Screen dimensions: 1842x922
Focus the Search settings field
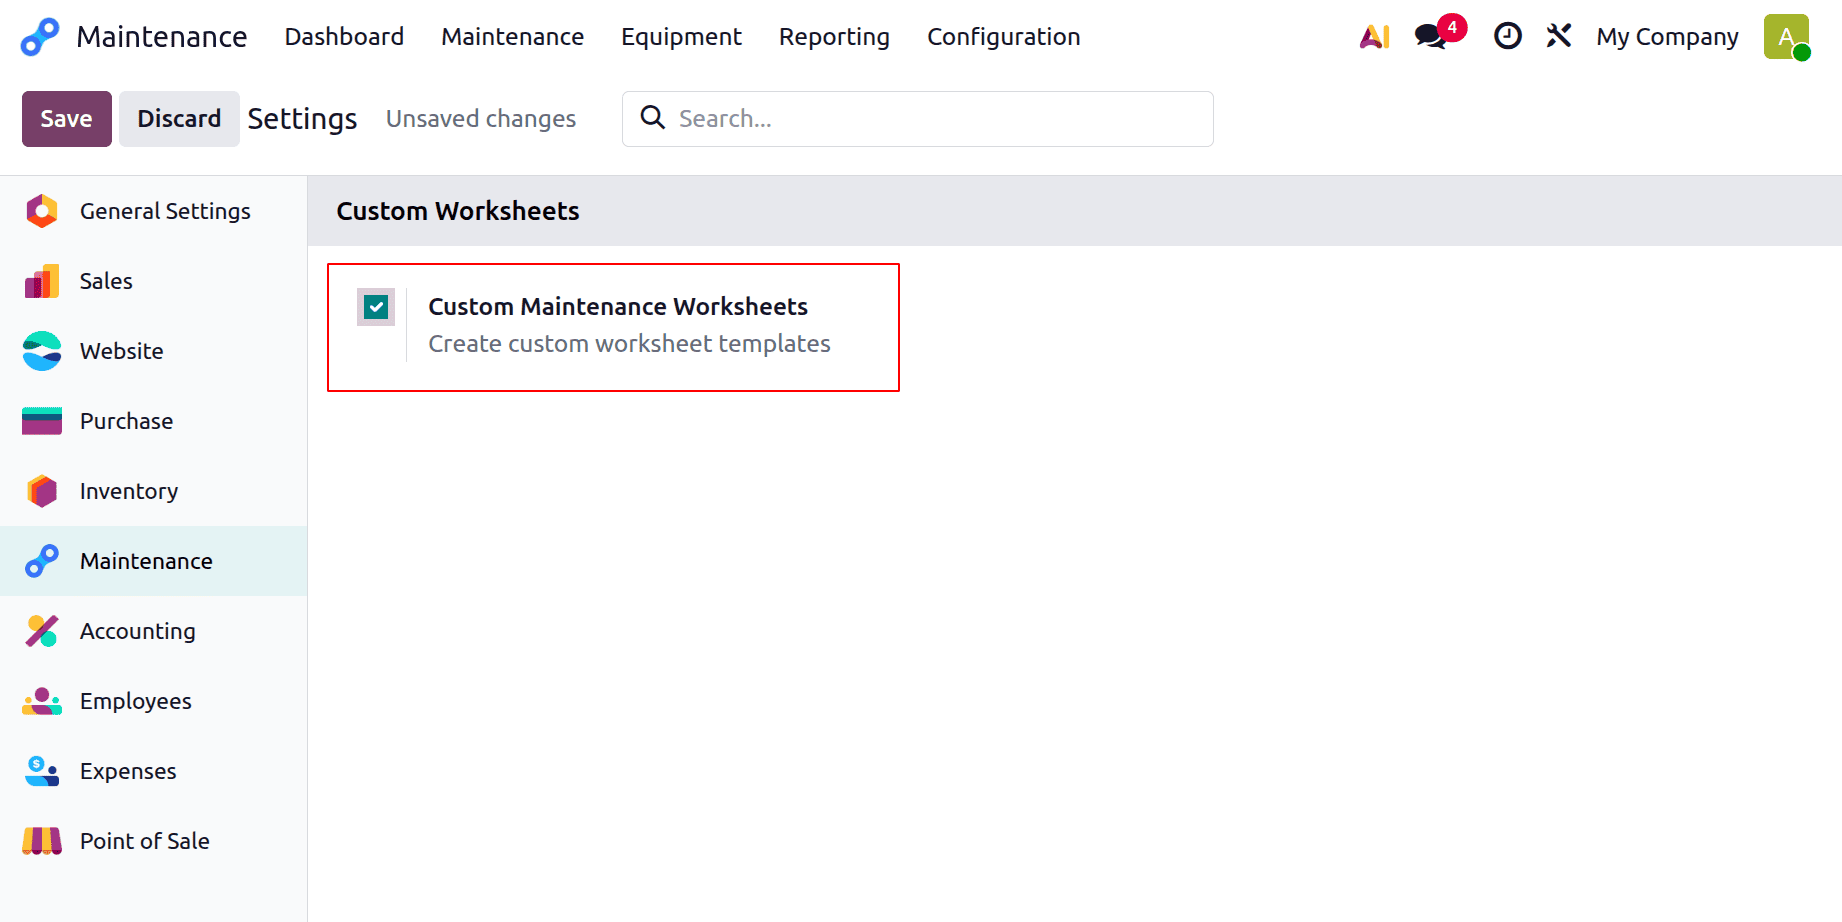coord(918,119)
